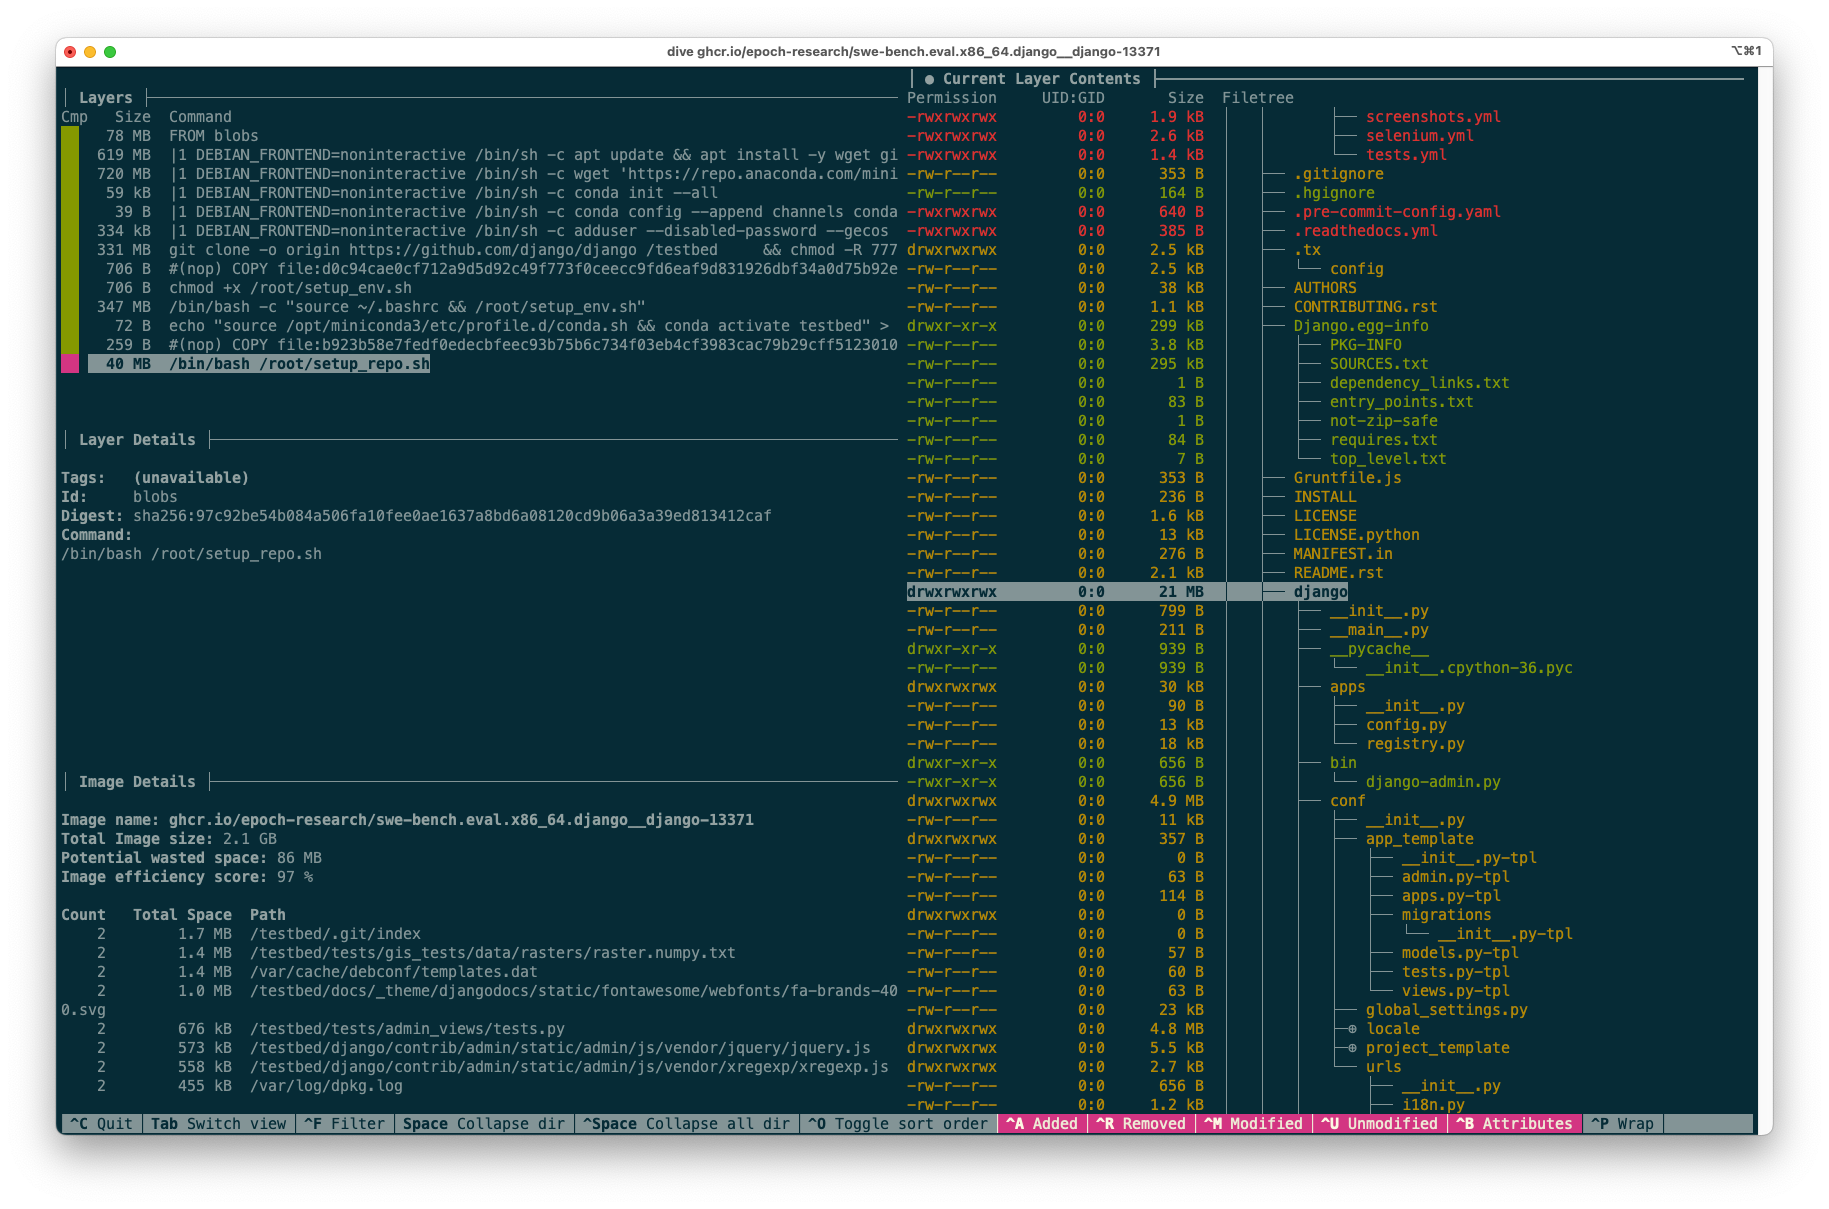This screenshot has height=1209, width=1829.
Task: Click Quit in the bottom status bar
Action: pos(101,1124)
